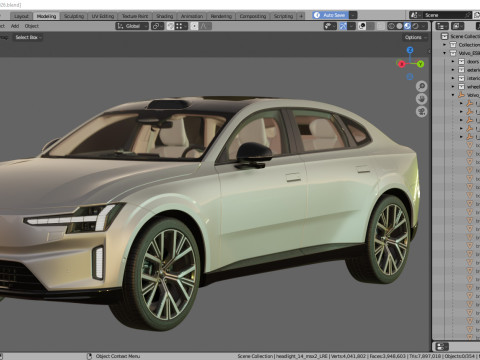Open the snap-to options dropdown
The image size is (480, 360).
pos(182,26)
